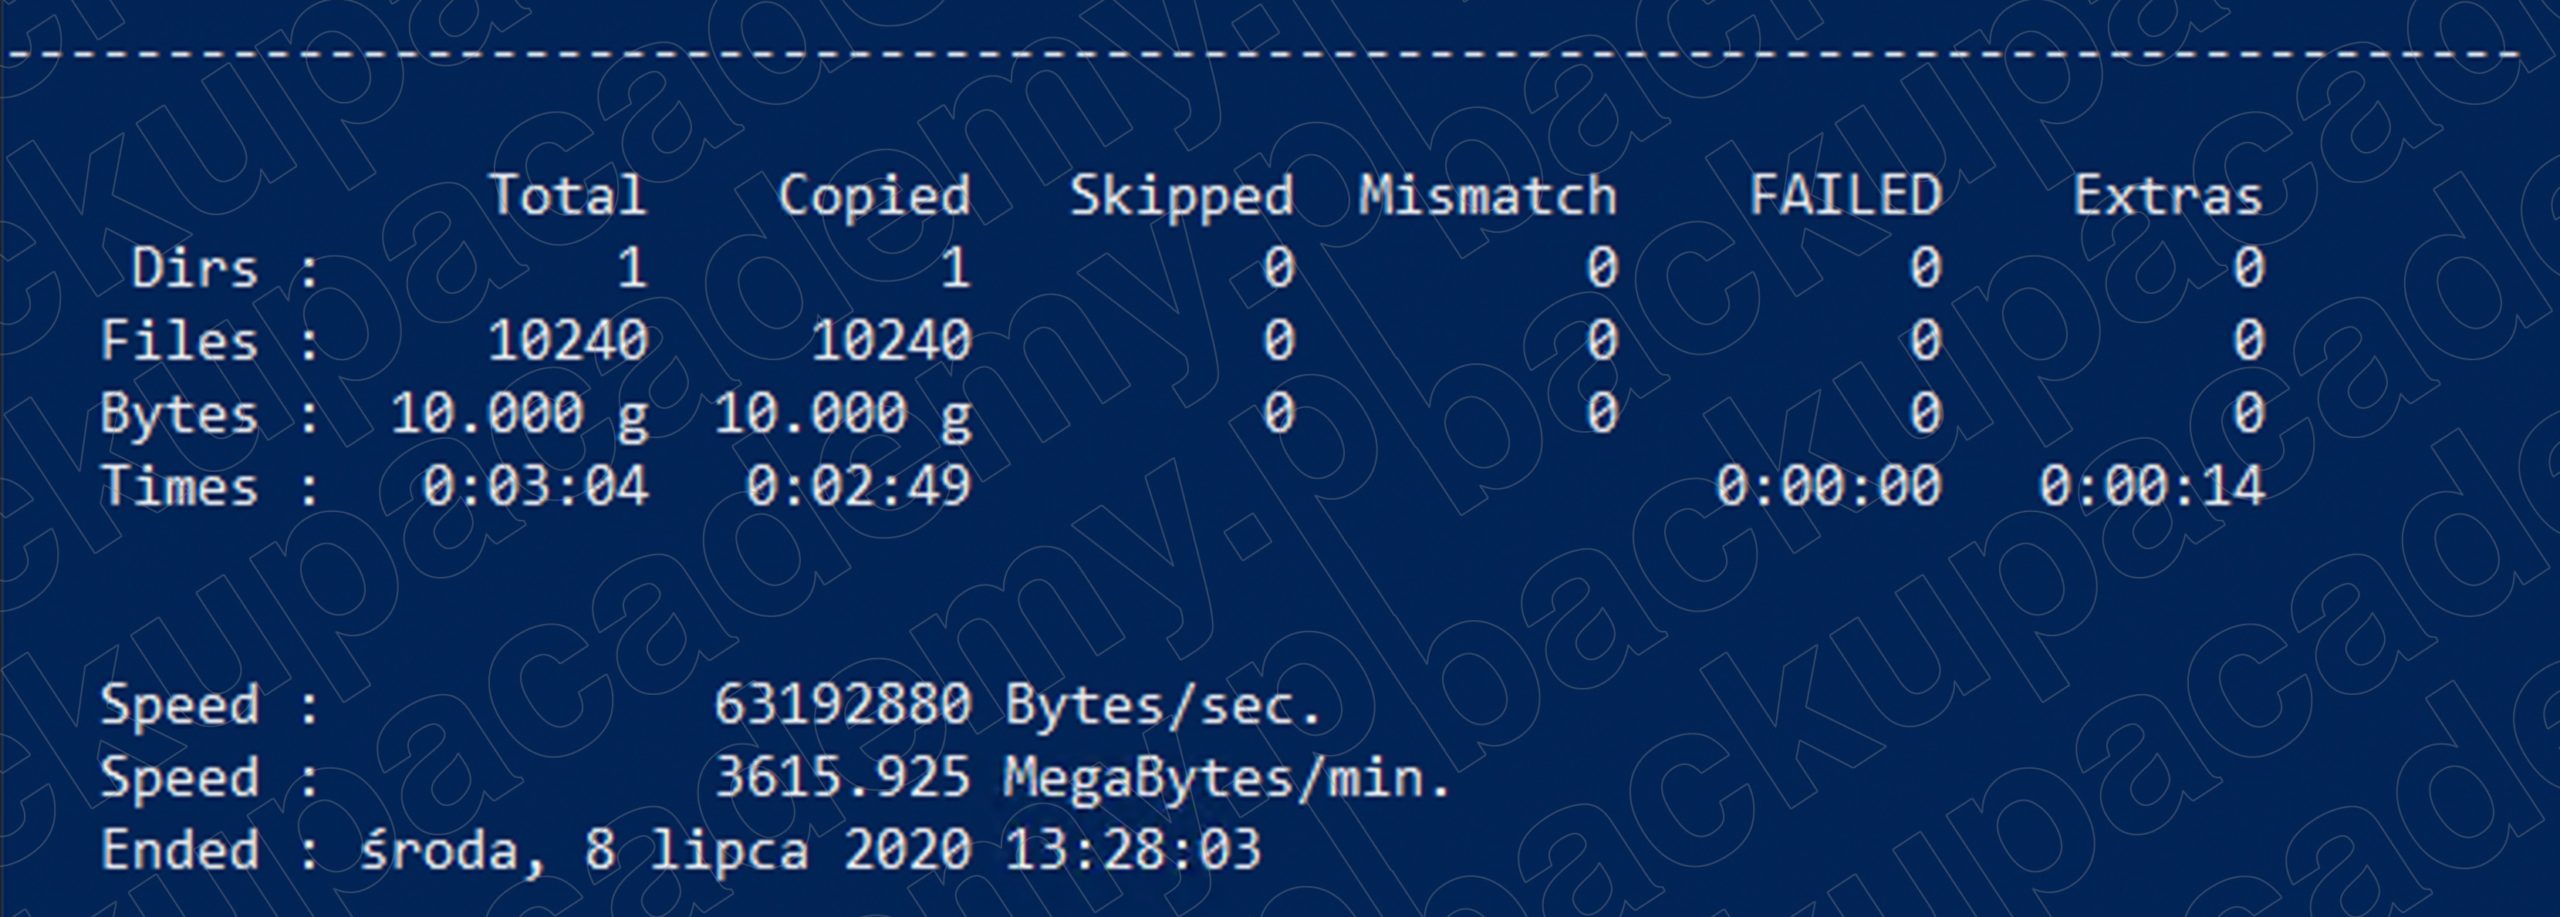
Task: Click the Total column header
Action: [x=568, y=195]
